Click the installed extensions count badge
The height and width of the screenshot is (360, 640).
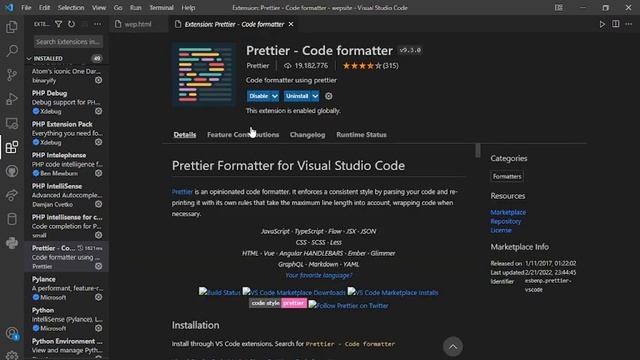tap(97, 59)
